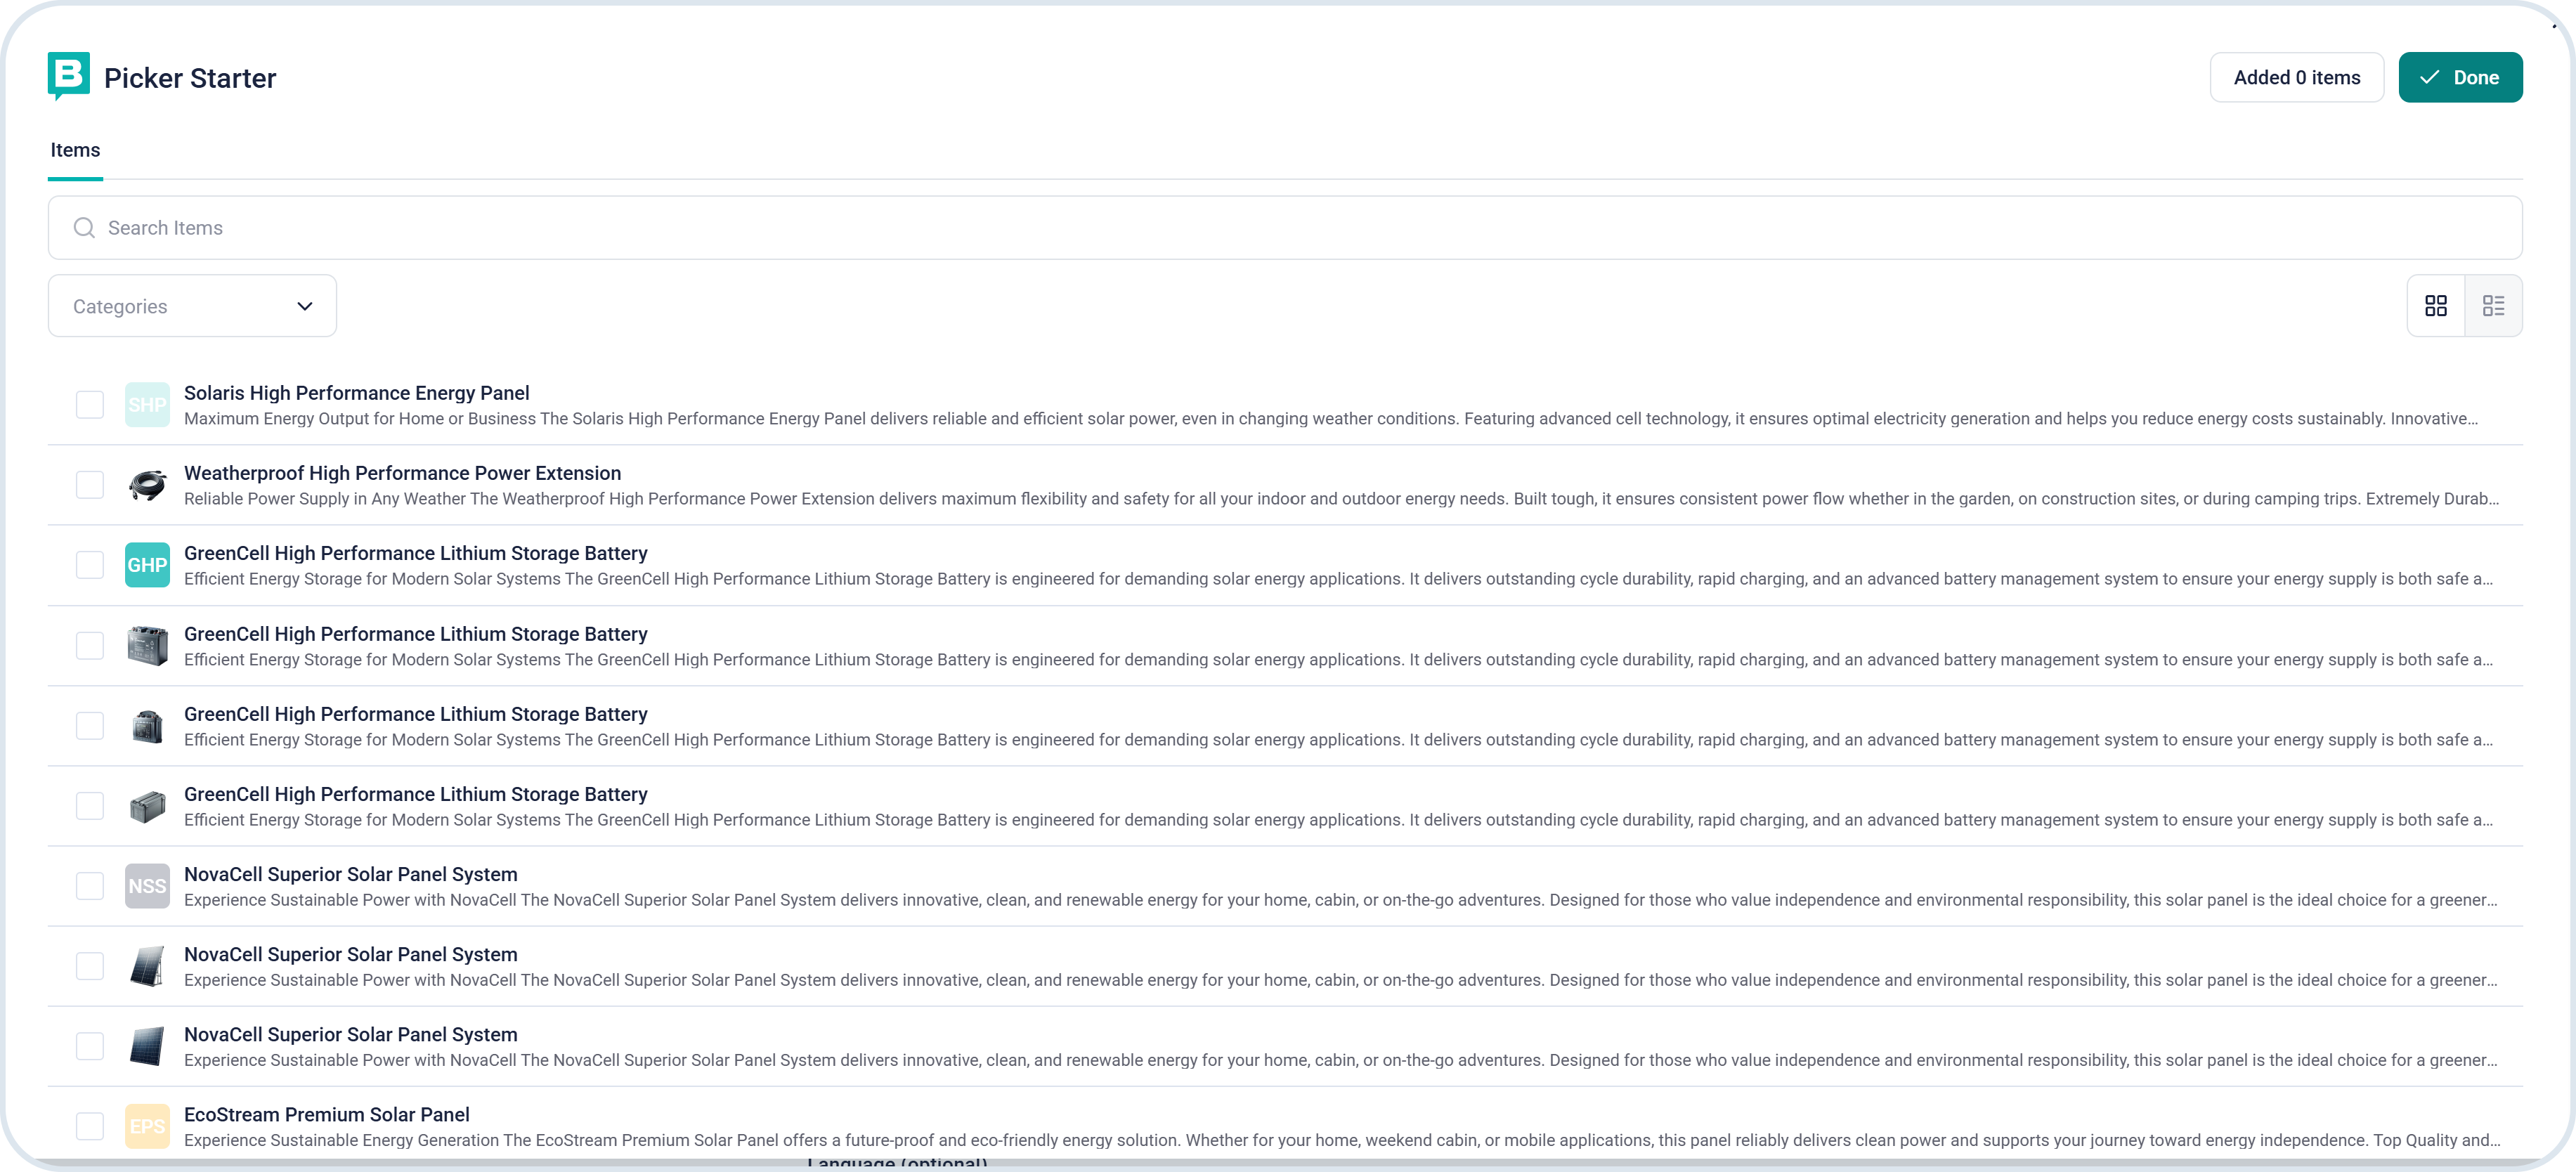
Task: Expand Categories using the chevron arrow
Action: pos(305,306)
